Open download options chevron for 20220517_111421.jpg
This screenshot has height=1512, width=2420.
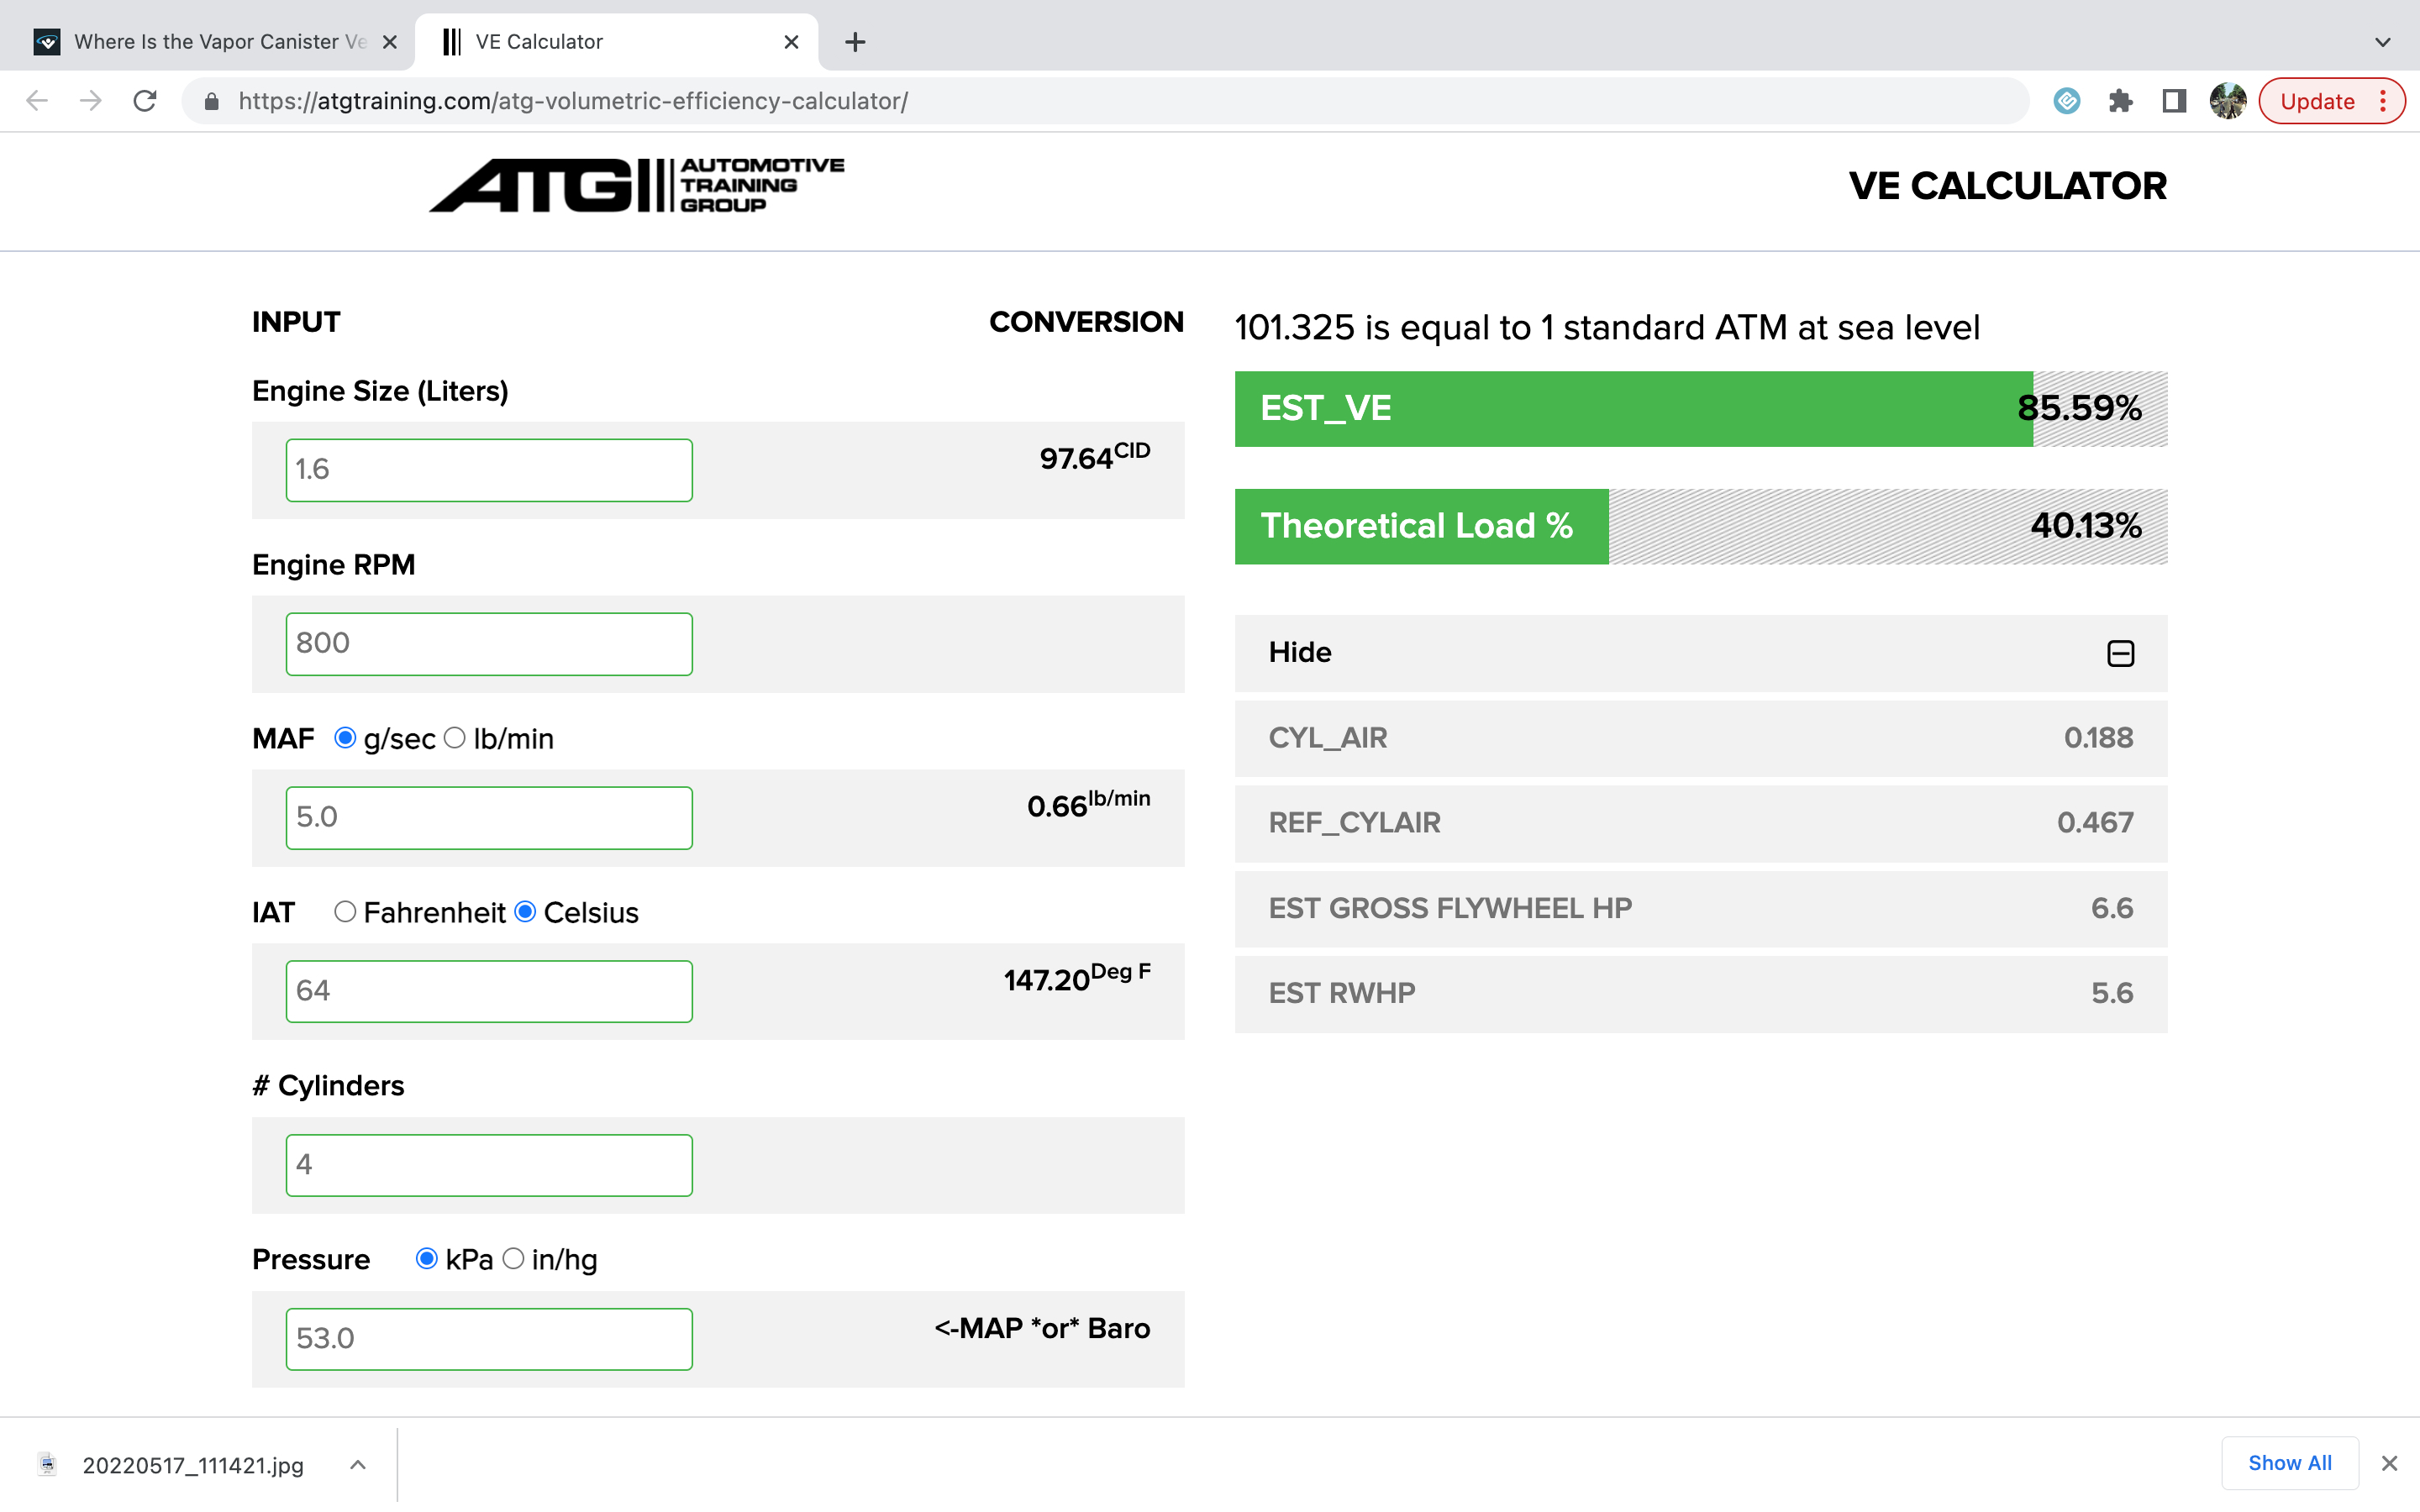pyautogui.click(x=358, y=1464)
